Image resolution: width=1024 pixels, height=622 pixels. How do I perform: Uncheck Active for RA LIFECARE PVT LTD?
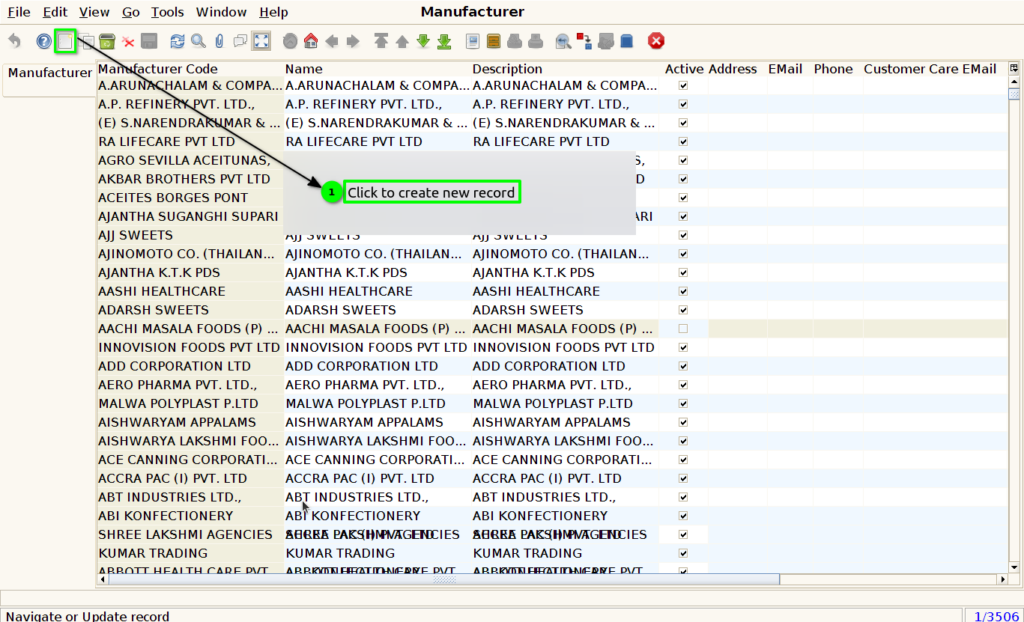point(683,142)
